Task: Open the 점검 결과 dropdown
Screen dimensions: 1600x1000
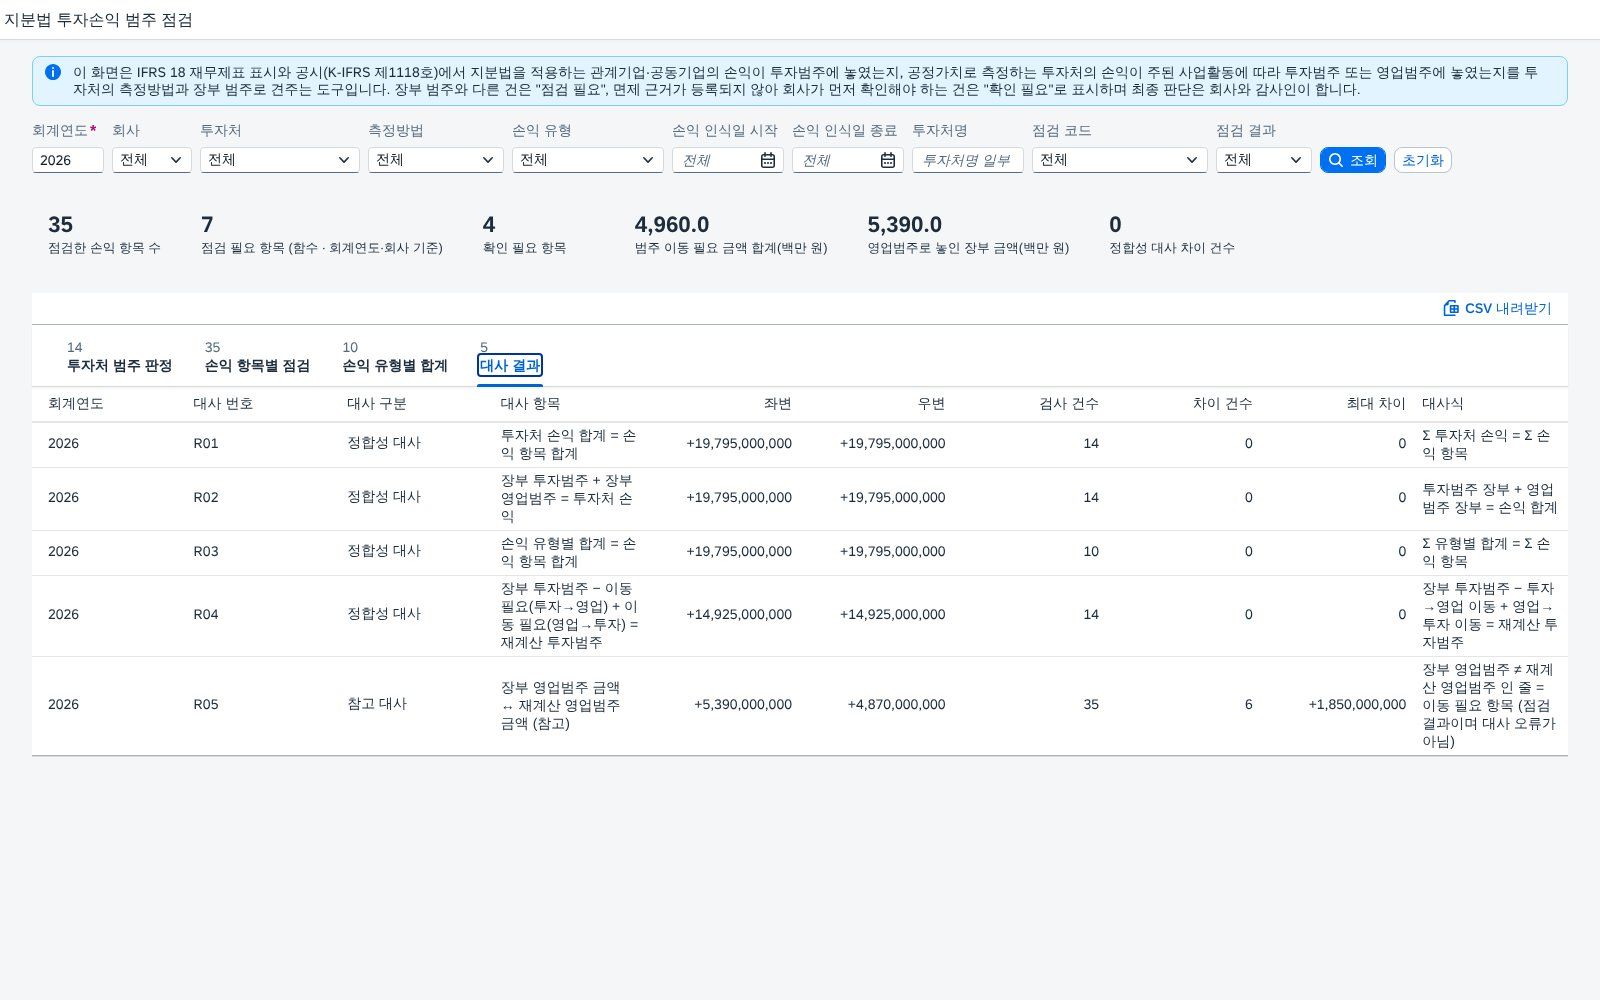Action: (1264, 160)
